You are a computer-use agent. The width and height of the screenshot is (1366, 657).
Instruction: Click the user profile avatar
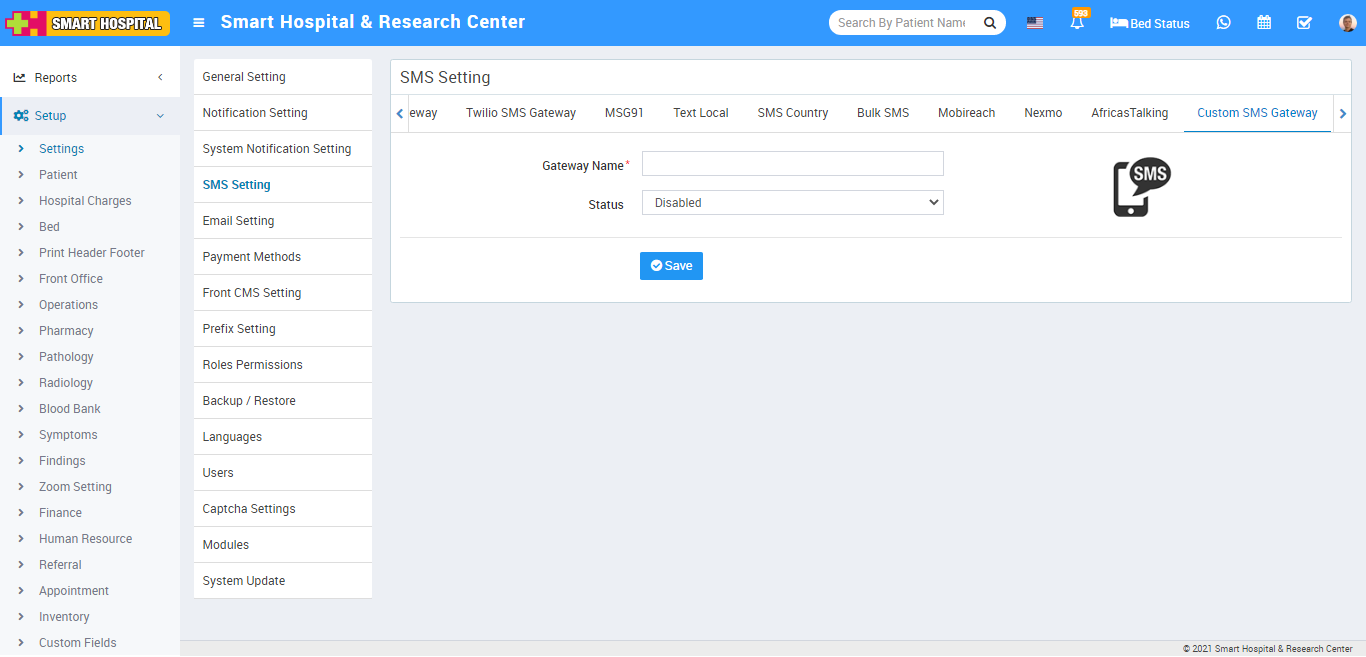[x=1347, y=23]
